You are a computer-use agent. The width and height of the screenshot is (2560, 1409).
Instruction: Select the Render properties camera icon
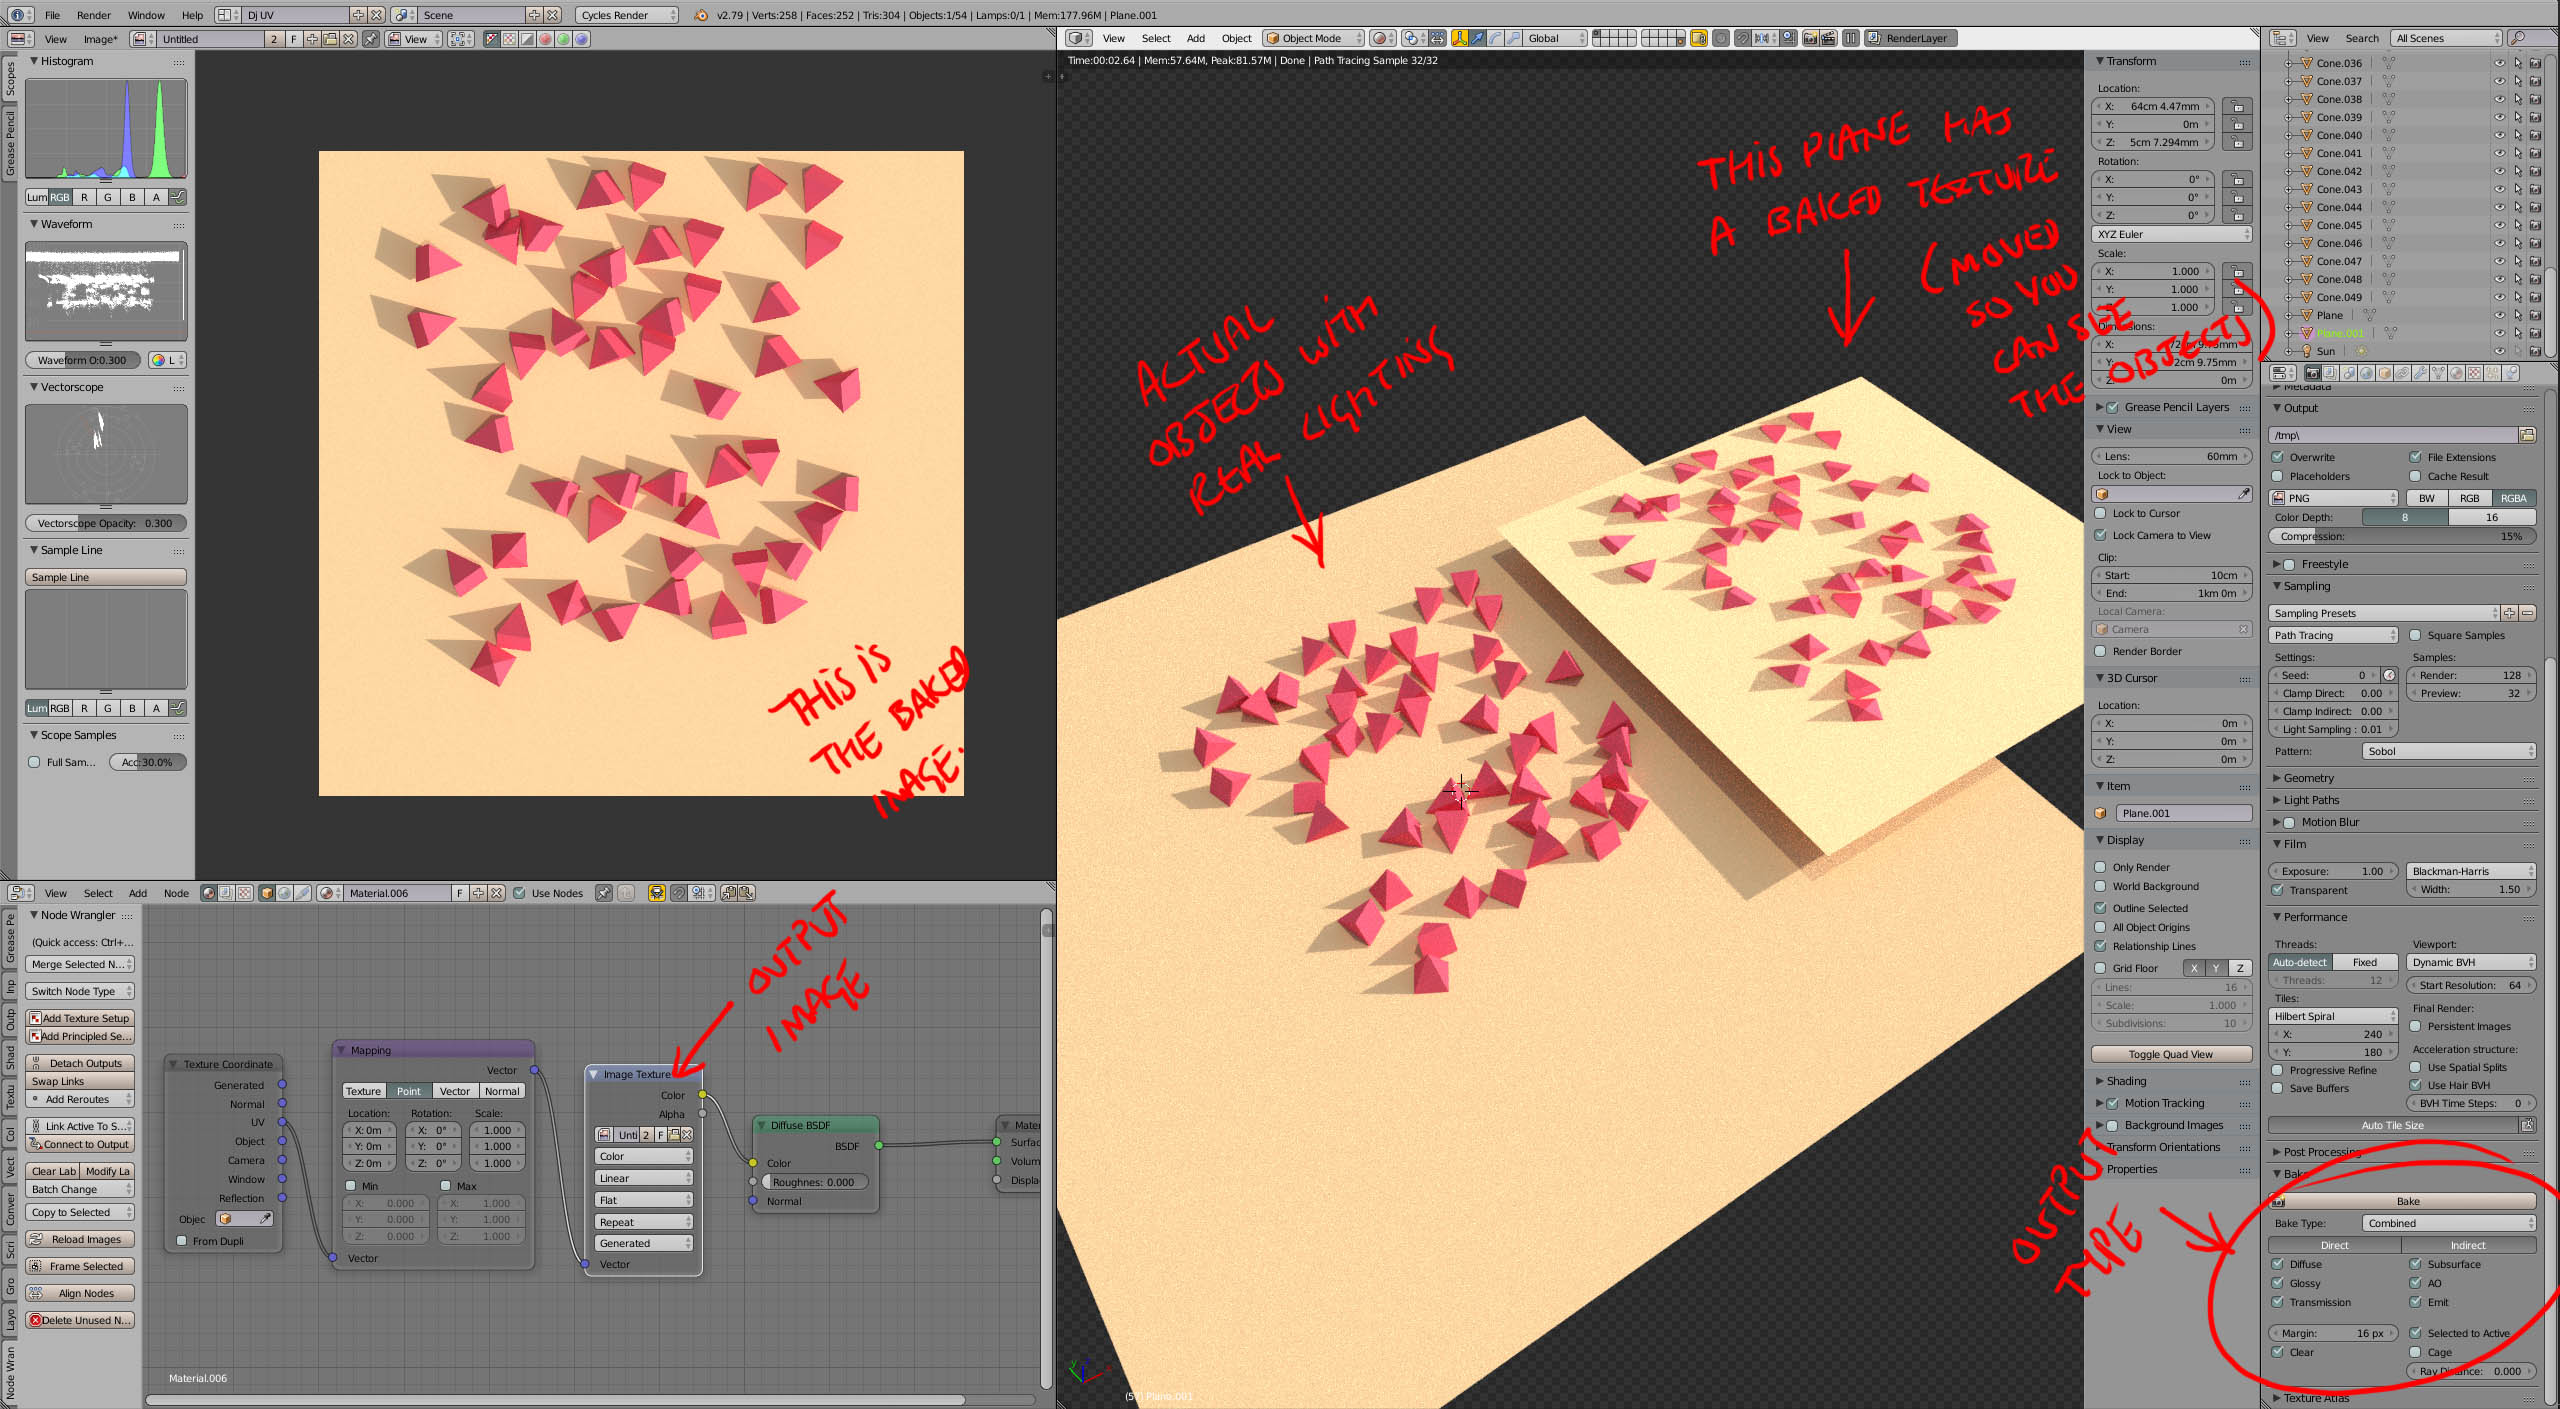(x=2313, y=372)
